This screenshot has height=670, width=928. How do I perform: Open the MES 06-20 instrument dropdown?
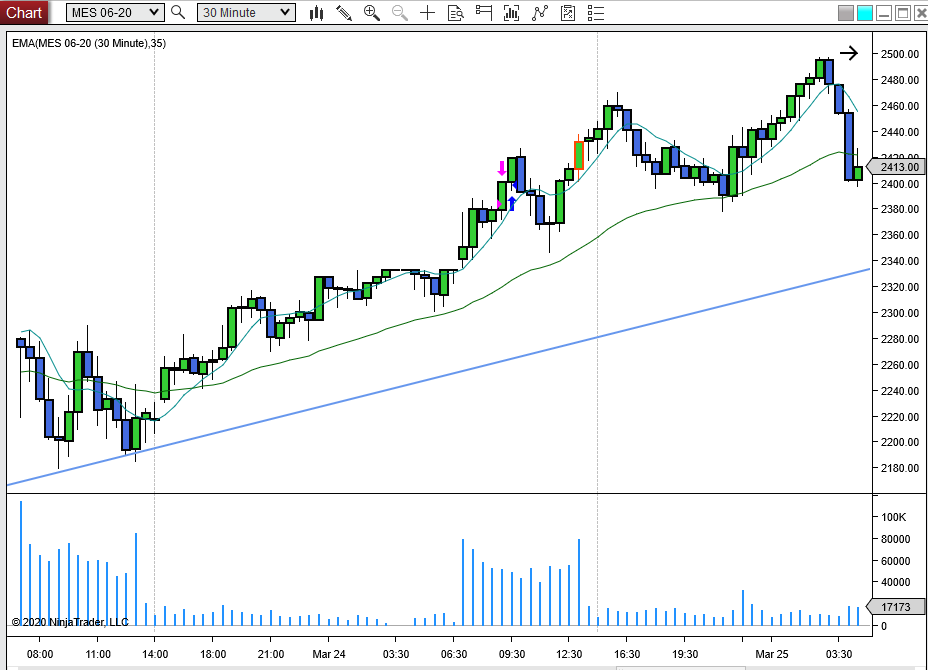coord(115,12)
